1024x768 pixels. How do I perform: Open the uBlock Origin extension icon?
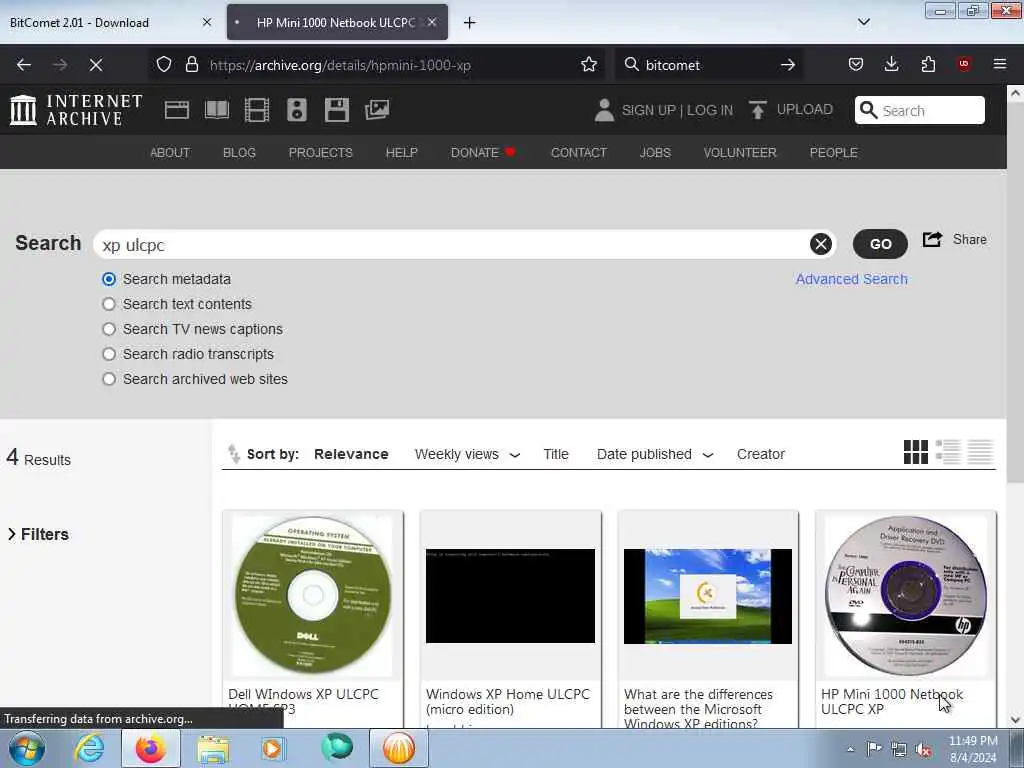point(964,64)
